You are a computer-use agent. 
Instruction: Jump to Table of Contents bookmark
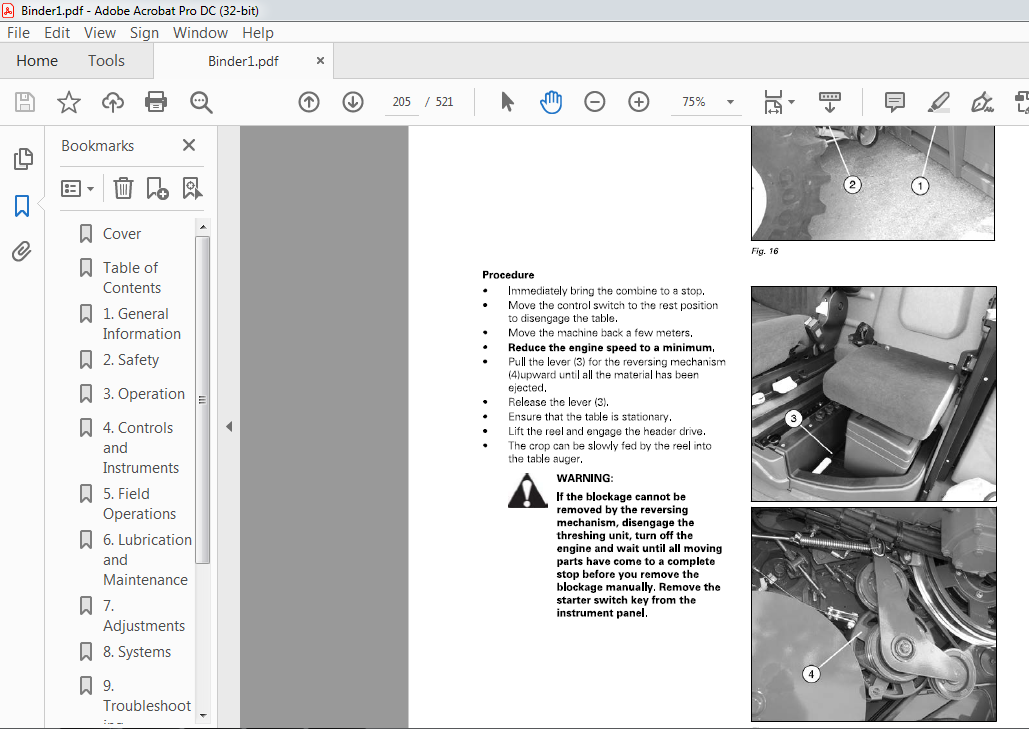[x=131, y=278]
